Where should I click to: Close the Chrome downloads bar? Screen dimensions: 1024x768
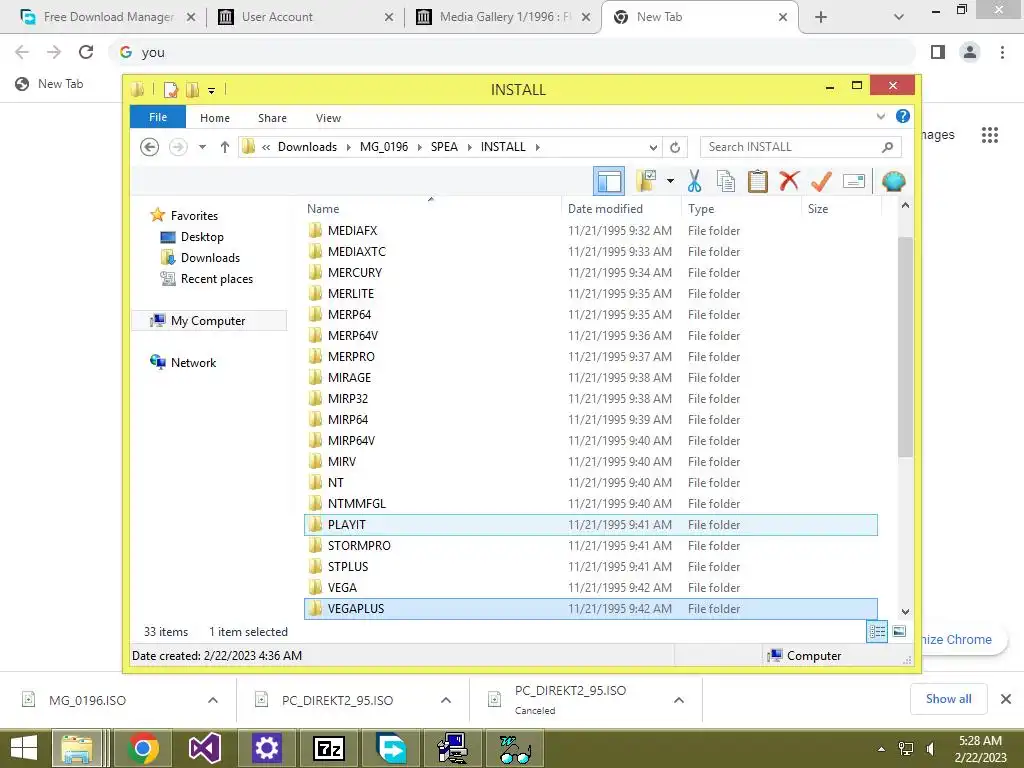pos(1006,699)
